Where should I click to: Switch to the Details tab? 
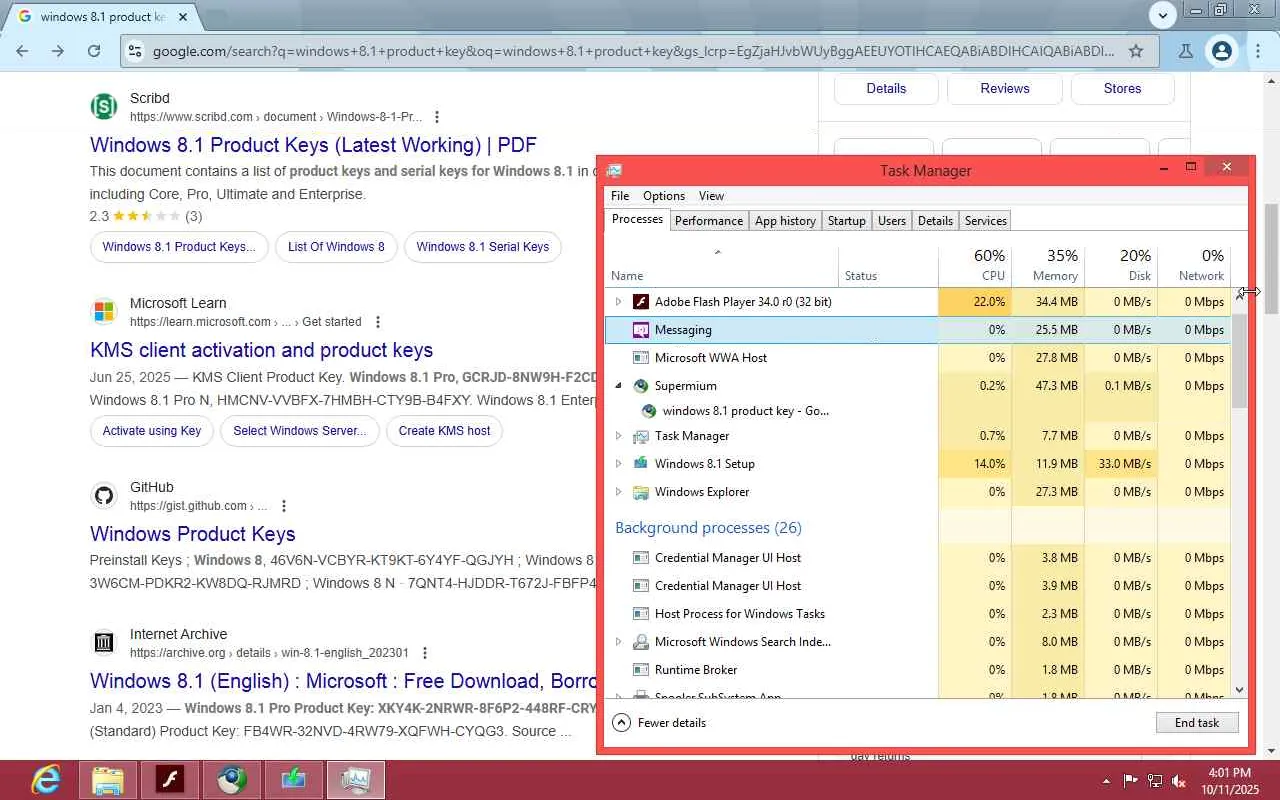pos(935,221)
